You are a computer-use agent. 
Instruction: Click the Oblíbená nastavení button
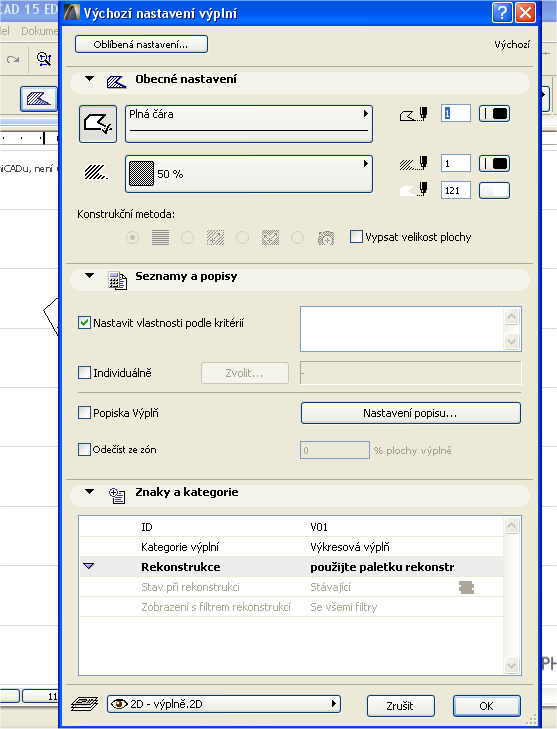click(x=141, y=45)
